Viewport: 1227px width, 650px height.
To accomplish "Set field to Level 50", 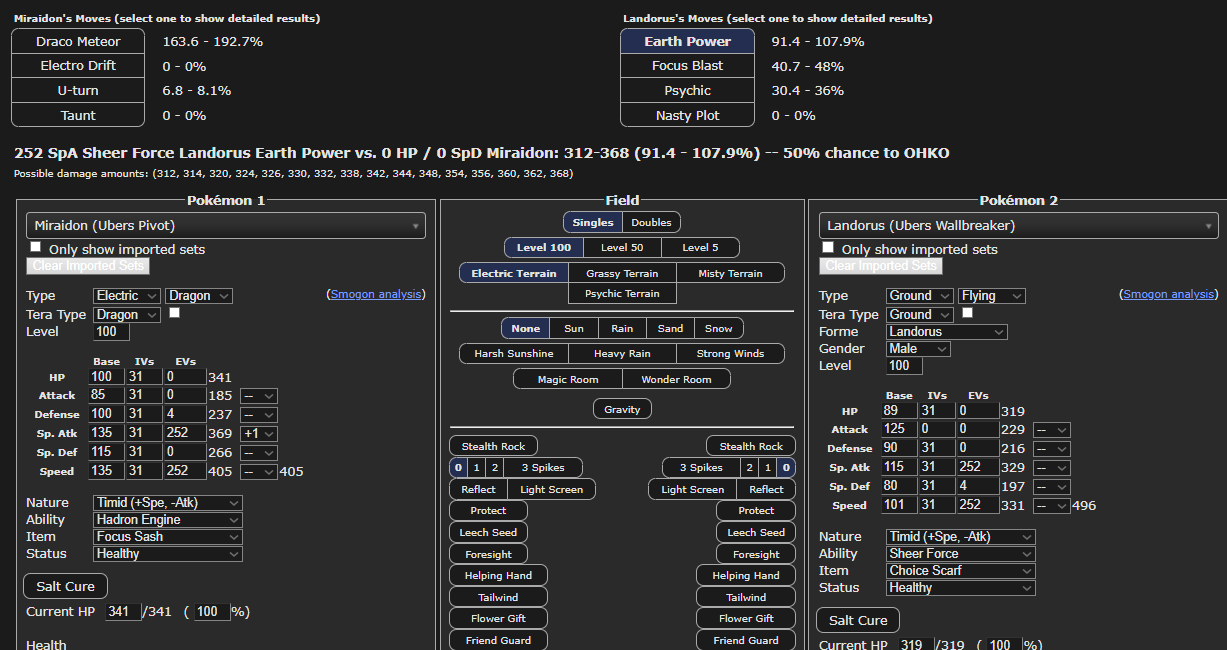I will pos(621,247).
